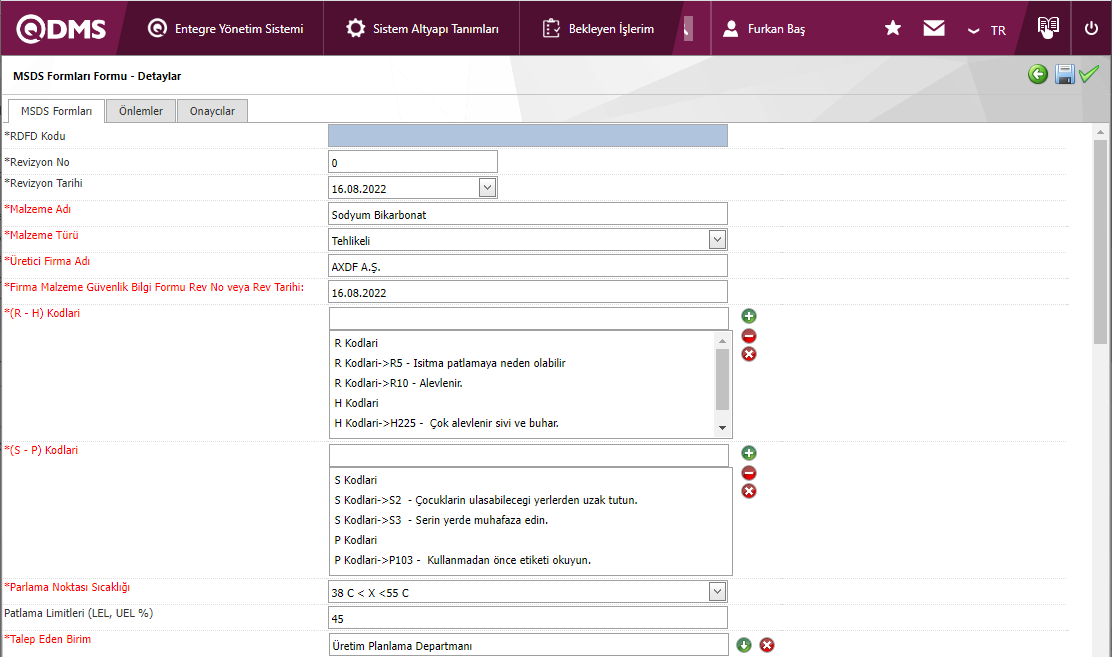
Task: Remove selected R-H code with minus icon
Action: [x=749, y=336]
